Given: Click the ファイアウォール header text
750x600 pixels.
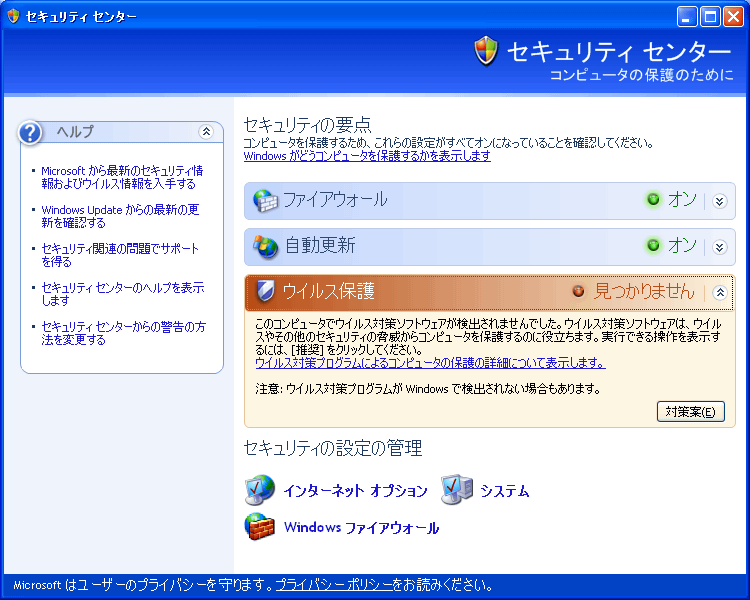Looking at the screenshot, I should [335, 200].
